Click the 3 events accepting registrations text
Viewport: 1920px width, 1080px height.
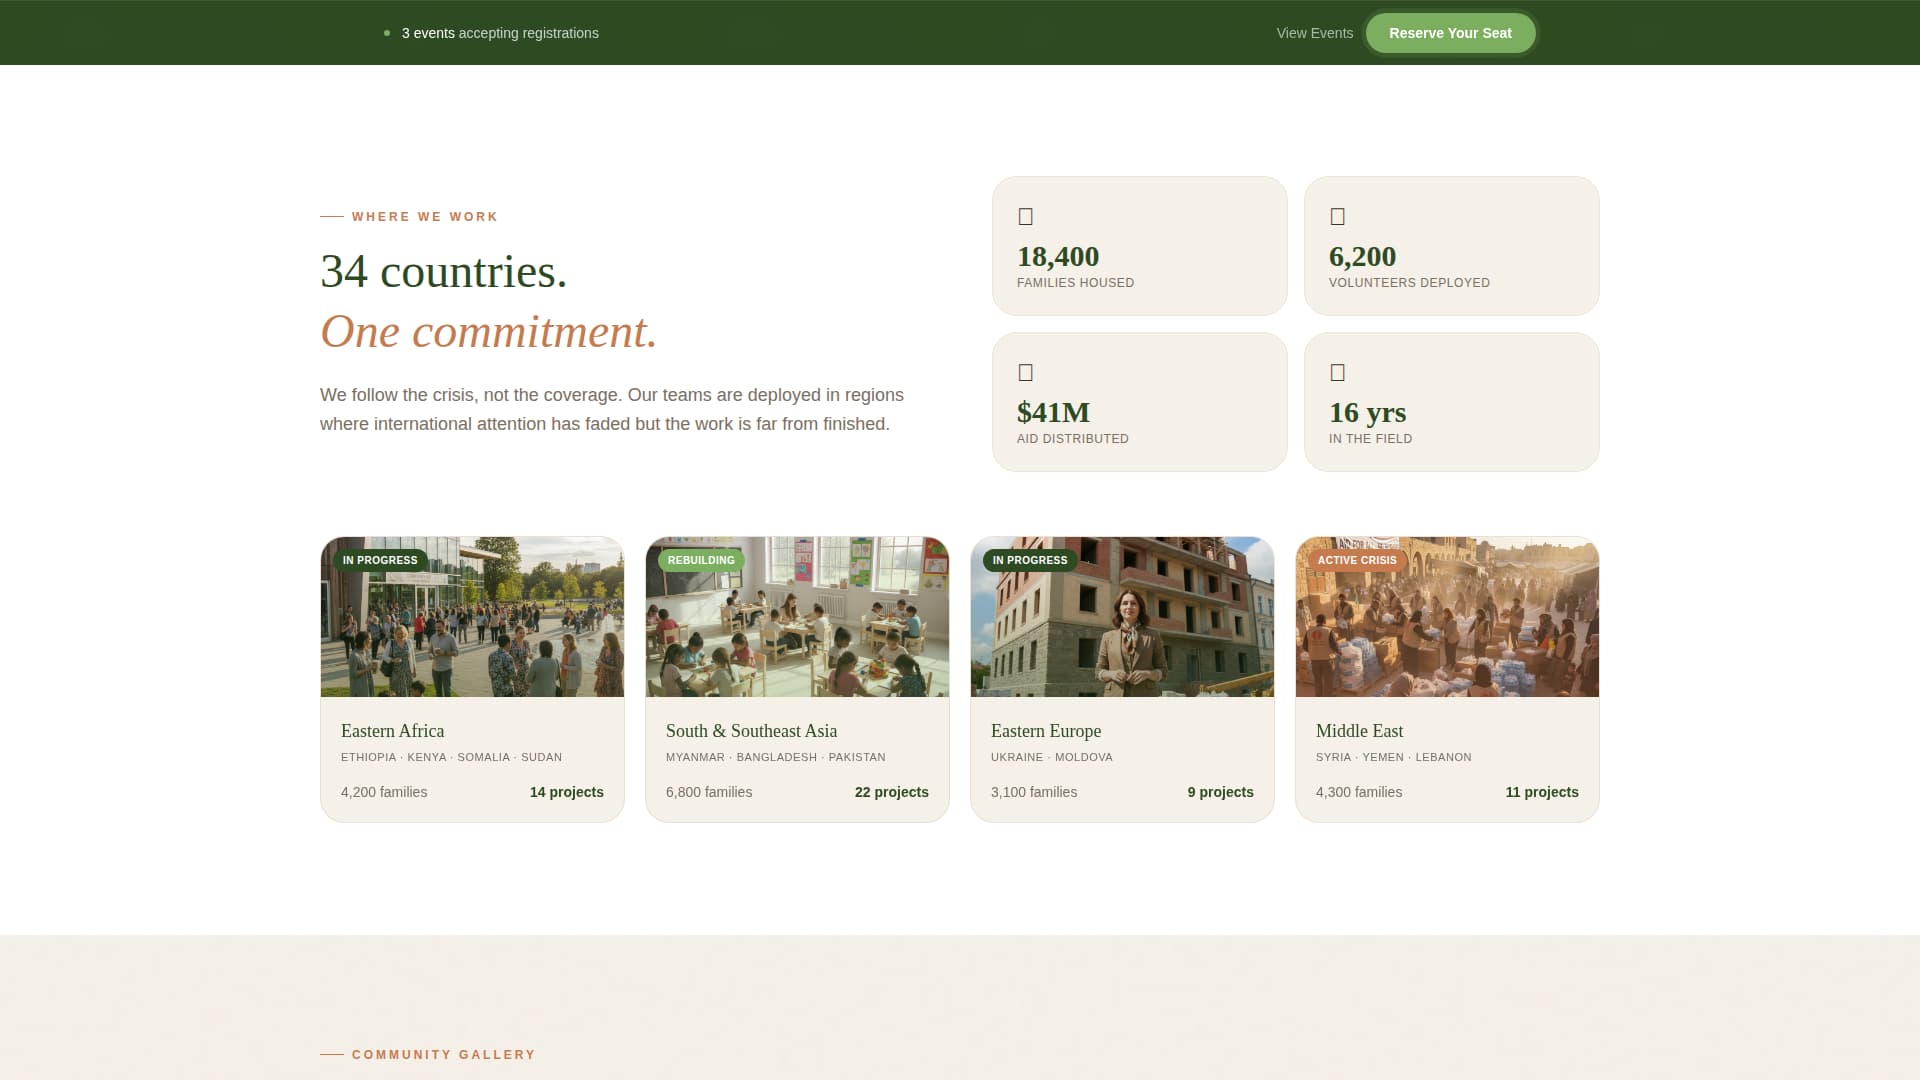tap(500, 33)
